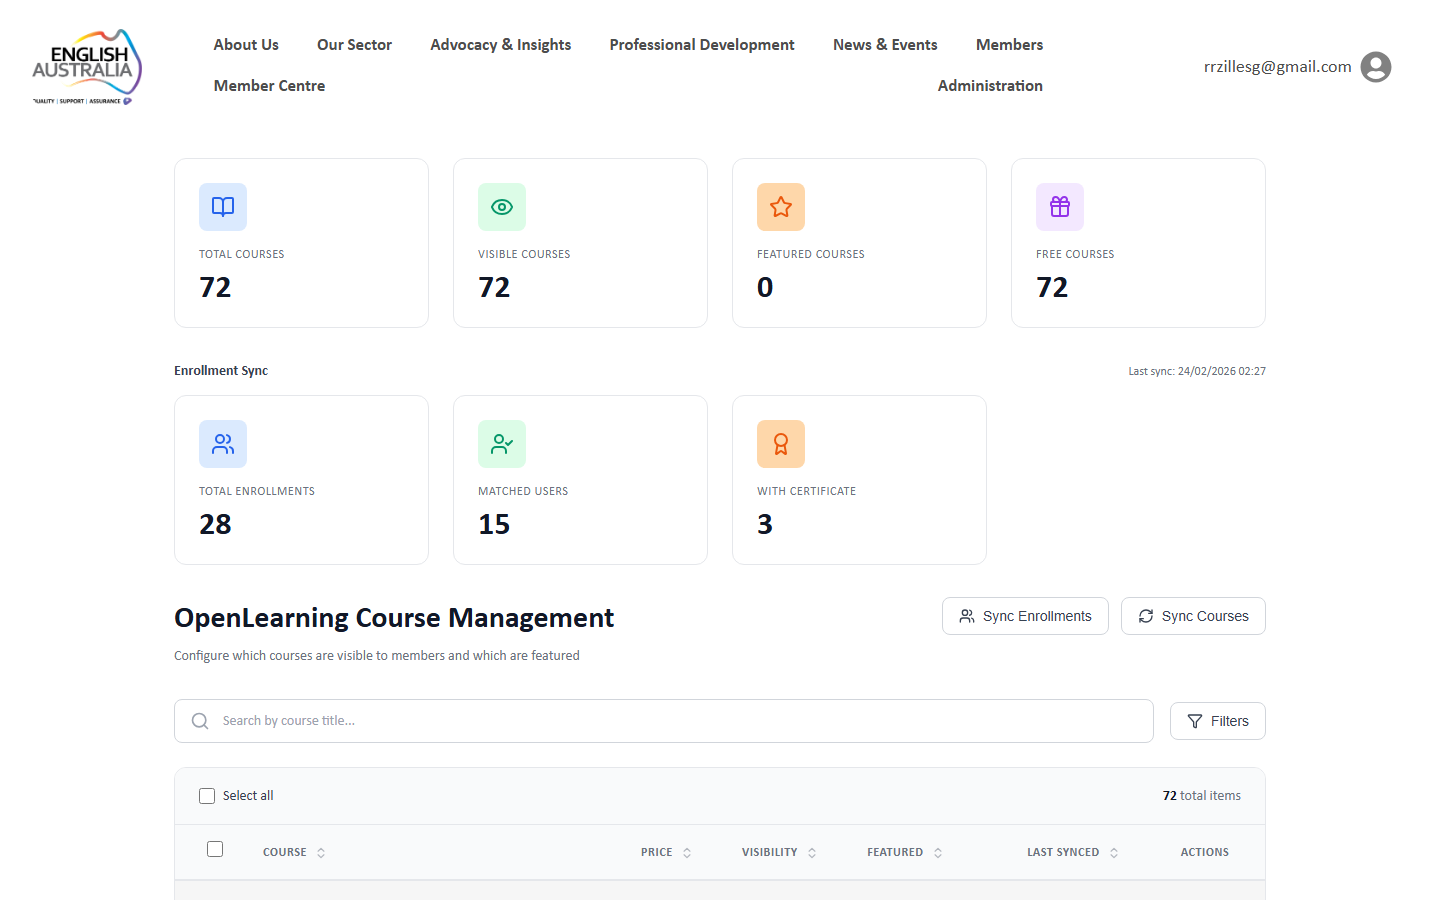Click the Sync Enrollments button

click(1025, 616)
